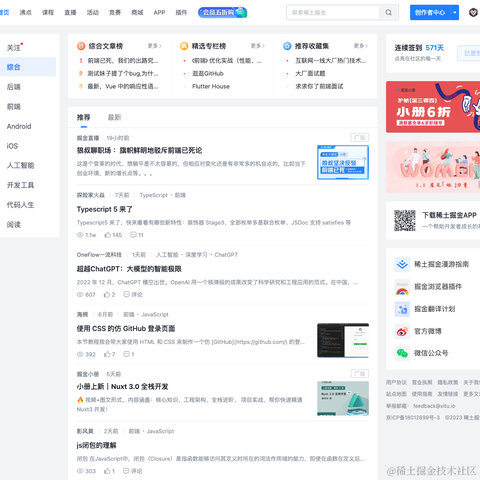Like the 超越ChatGPT article
The height and width of the screenshot is (480, 480).
(107, 295)
